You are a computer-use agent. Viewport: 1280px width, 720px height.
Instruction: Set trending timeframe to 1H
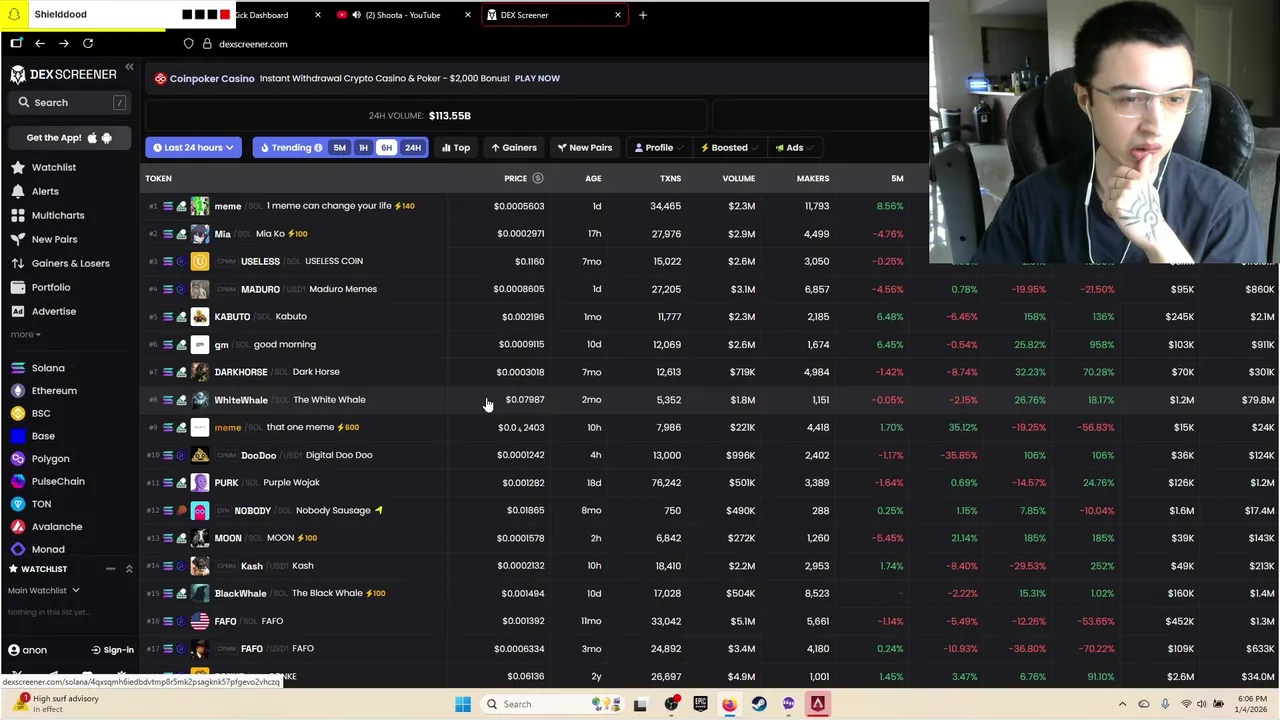tap(363, 148)
